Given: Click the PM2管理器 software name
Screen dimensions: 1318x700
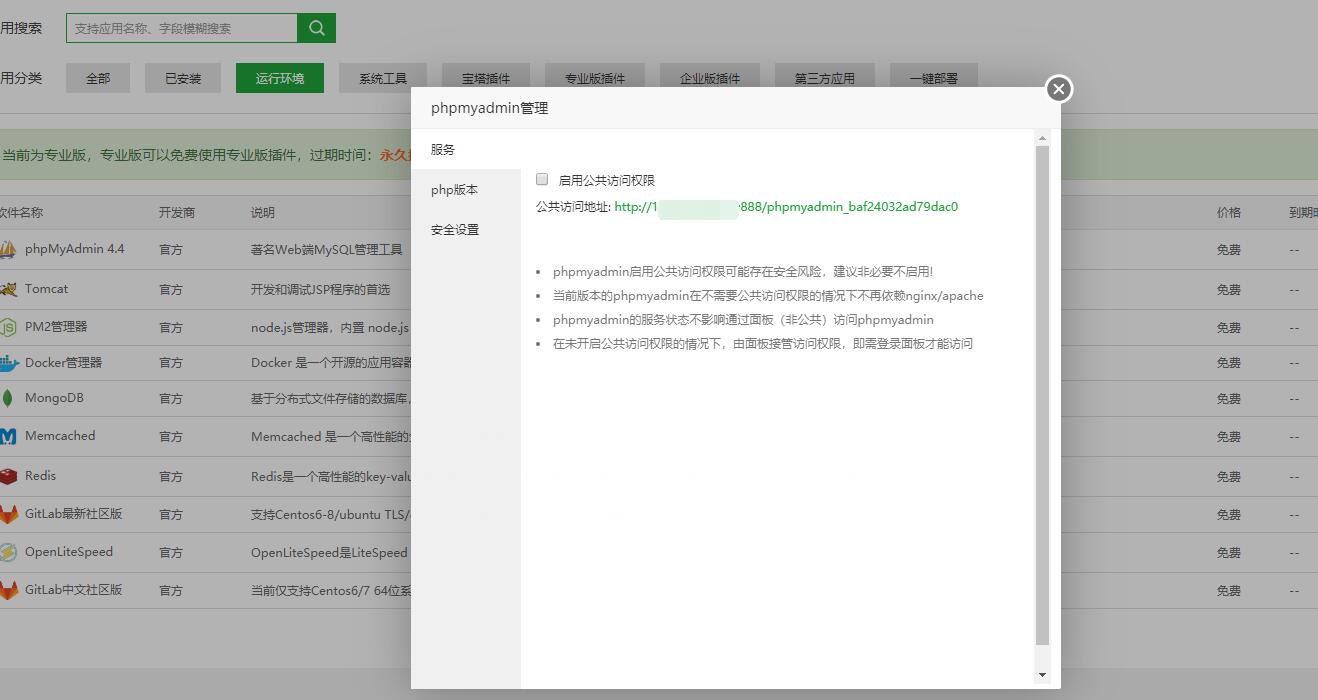Looking at the screenshot, I should (56, 327).
